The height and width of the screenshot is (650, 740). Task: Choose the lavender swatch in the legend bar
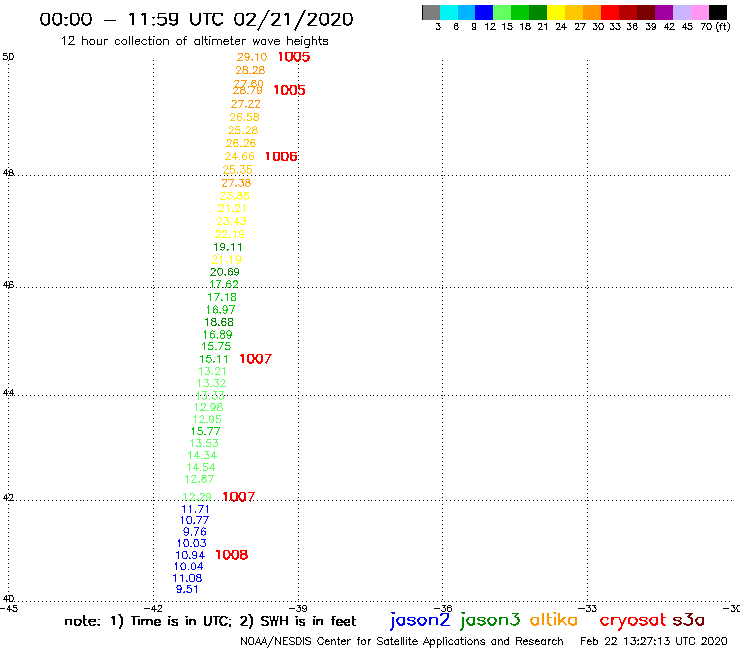(x=682, y=13)
